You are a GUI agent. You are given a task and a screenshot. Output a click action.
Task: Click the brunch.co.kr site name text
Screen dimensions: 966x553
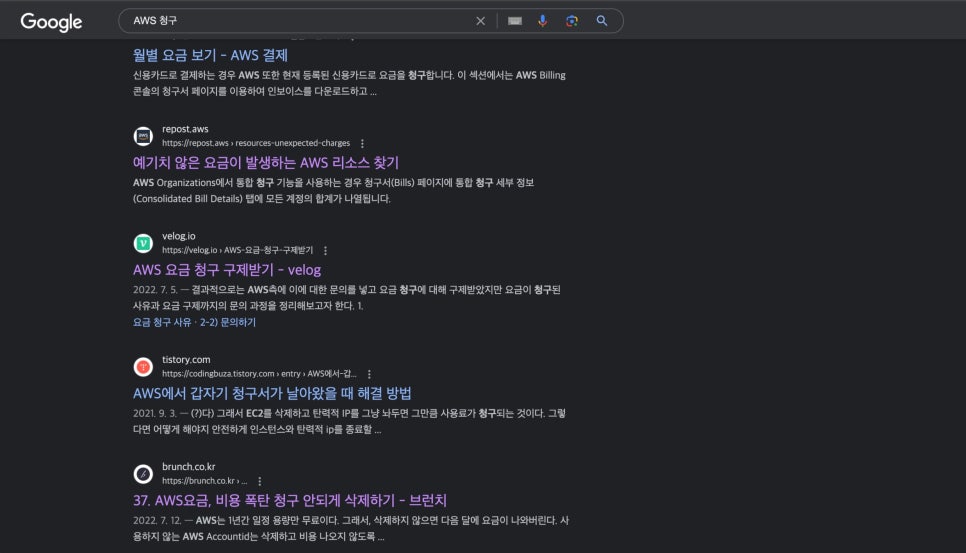click(x=189, y=466)
